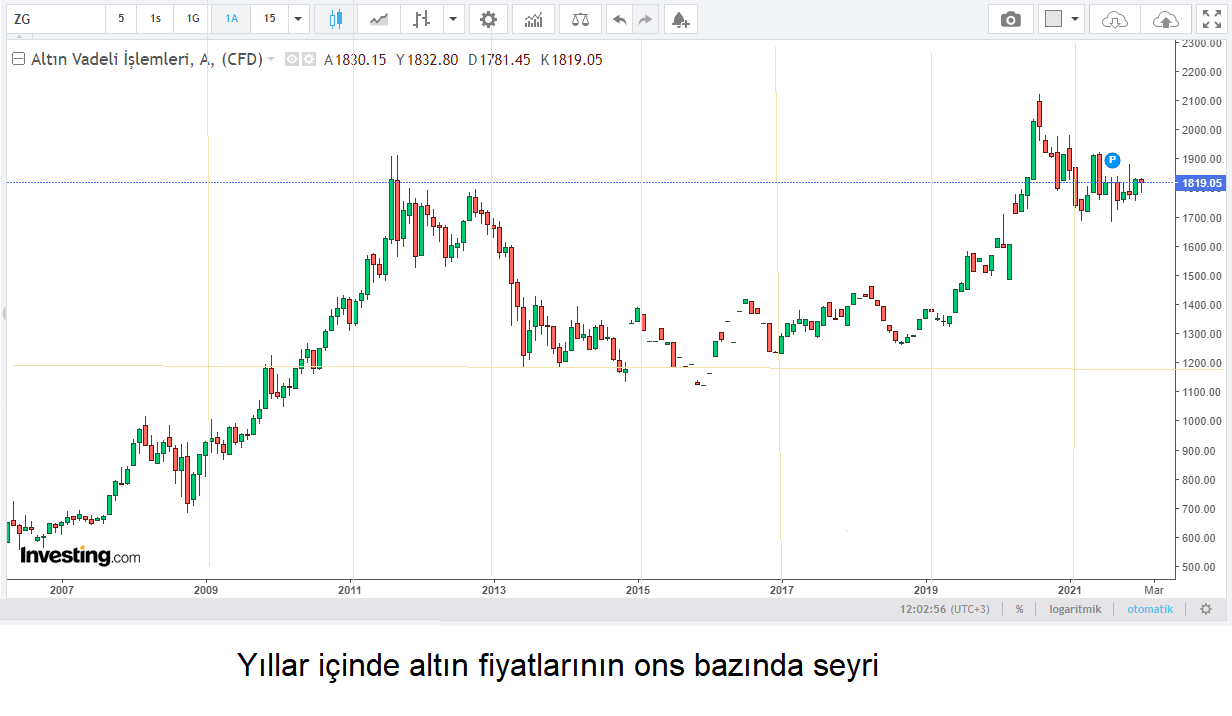The height and width of the screenshot is (716, 1232).
Task: Open the interval dropdown next to 15
Action: pyautogui.click(x=297, y=18)
